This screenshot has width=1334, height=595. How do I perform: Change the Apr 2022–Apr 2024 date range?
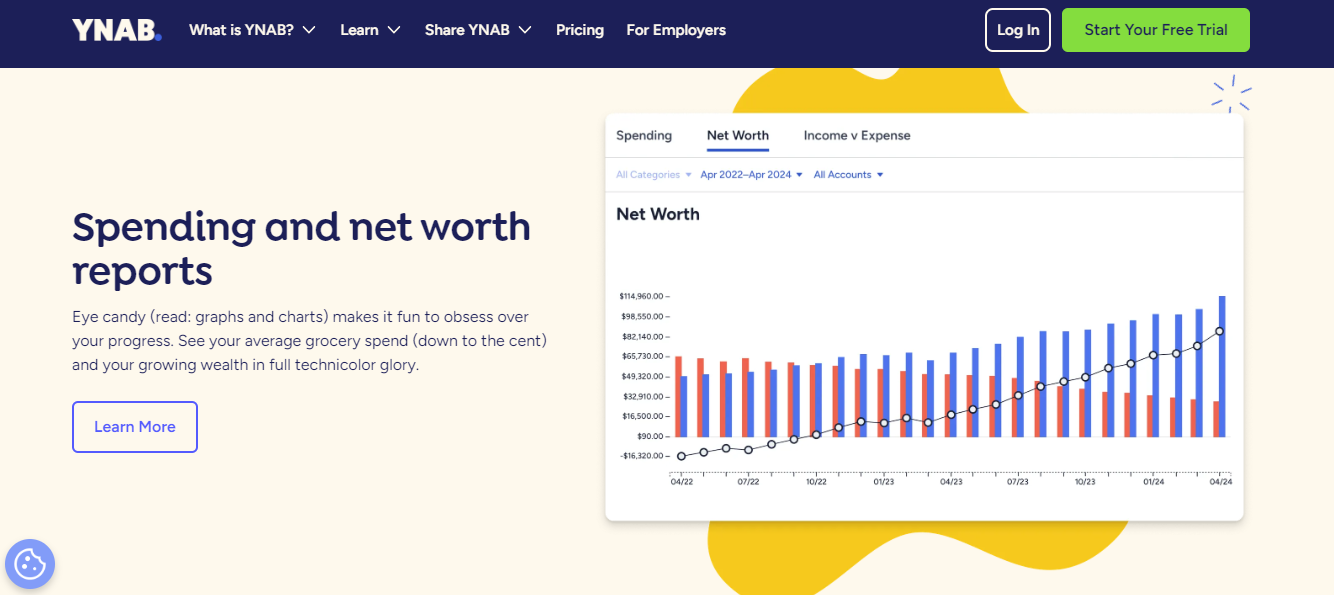[x=752, y=175]
